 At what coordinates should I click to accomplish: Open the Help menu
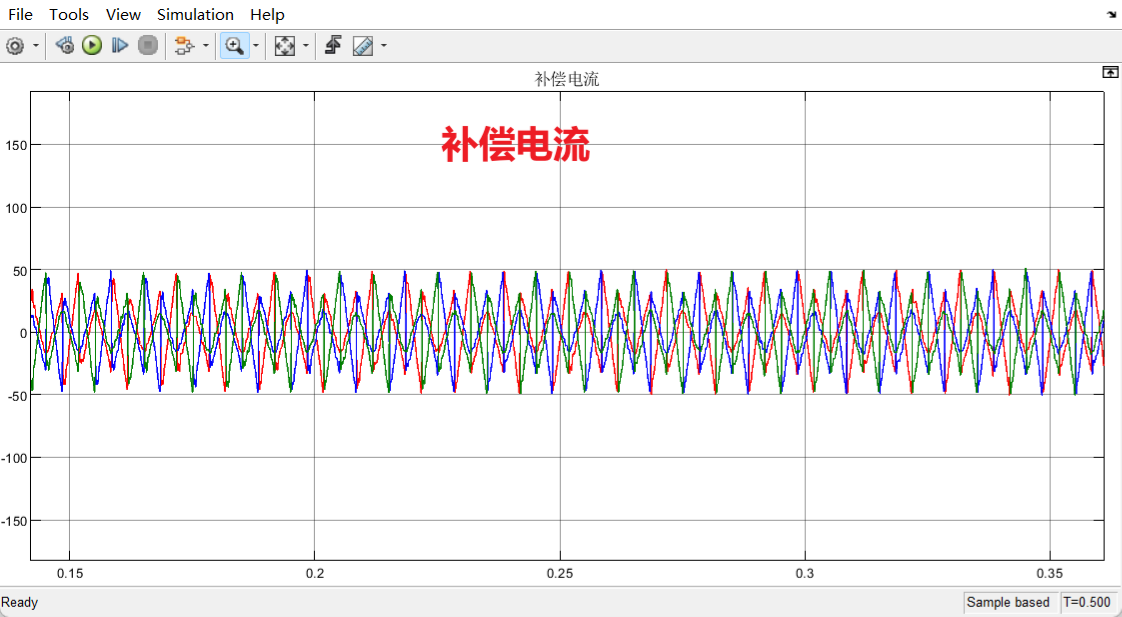click(x=267, y=14)
